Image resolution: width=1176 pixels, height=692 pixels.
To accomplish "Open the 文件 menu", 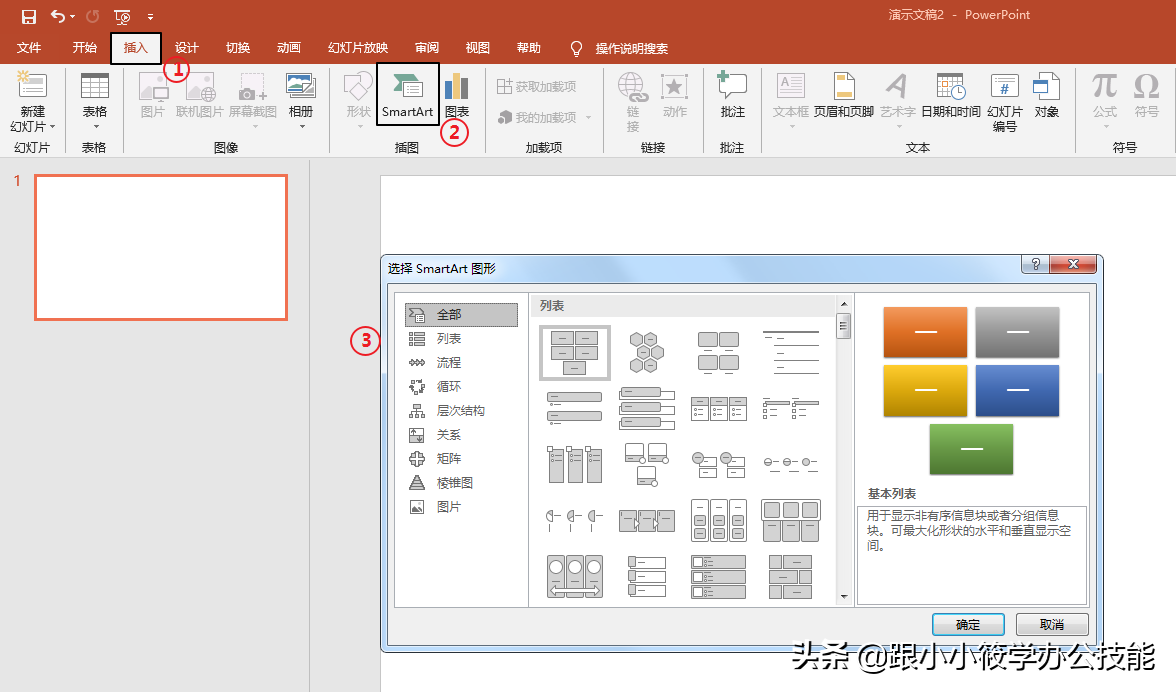I will pyautogui.click(x=28, y=48).
